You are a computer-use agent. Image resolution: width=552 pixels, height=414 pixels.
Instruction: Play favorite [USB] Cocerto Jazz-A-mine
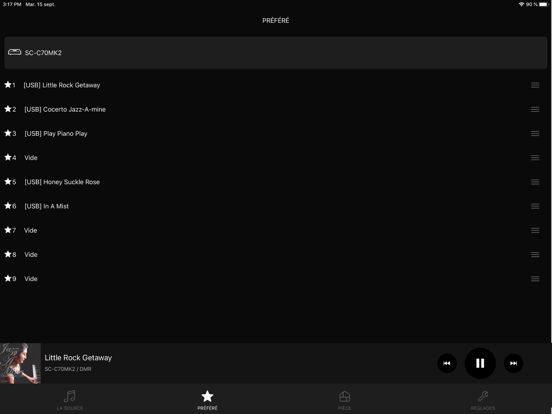[x=65, y=109]
